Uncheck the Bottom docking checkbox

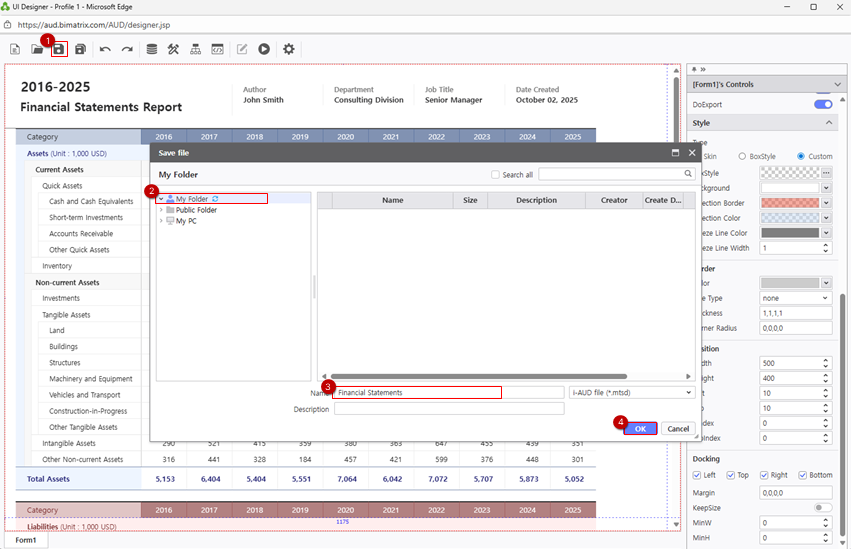pyautogui.click(x=800, y=475)
